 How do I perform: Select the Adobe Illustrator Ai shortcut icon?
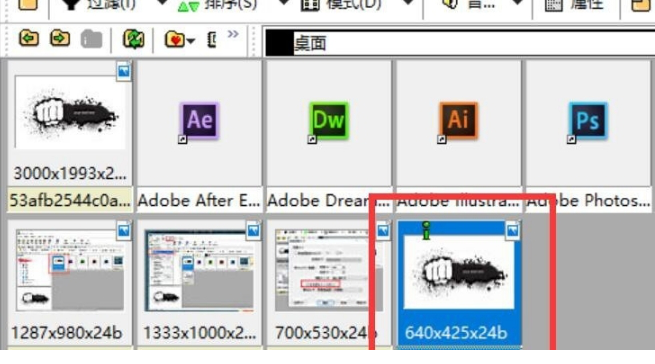point(458,121)
